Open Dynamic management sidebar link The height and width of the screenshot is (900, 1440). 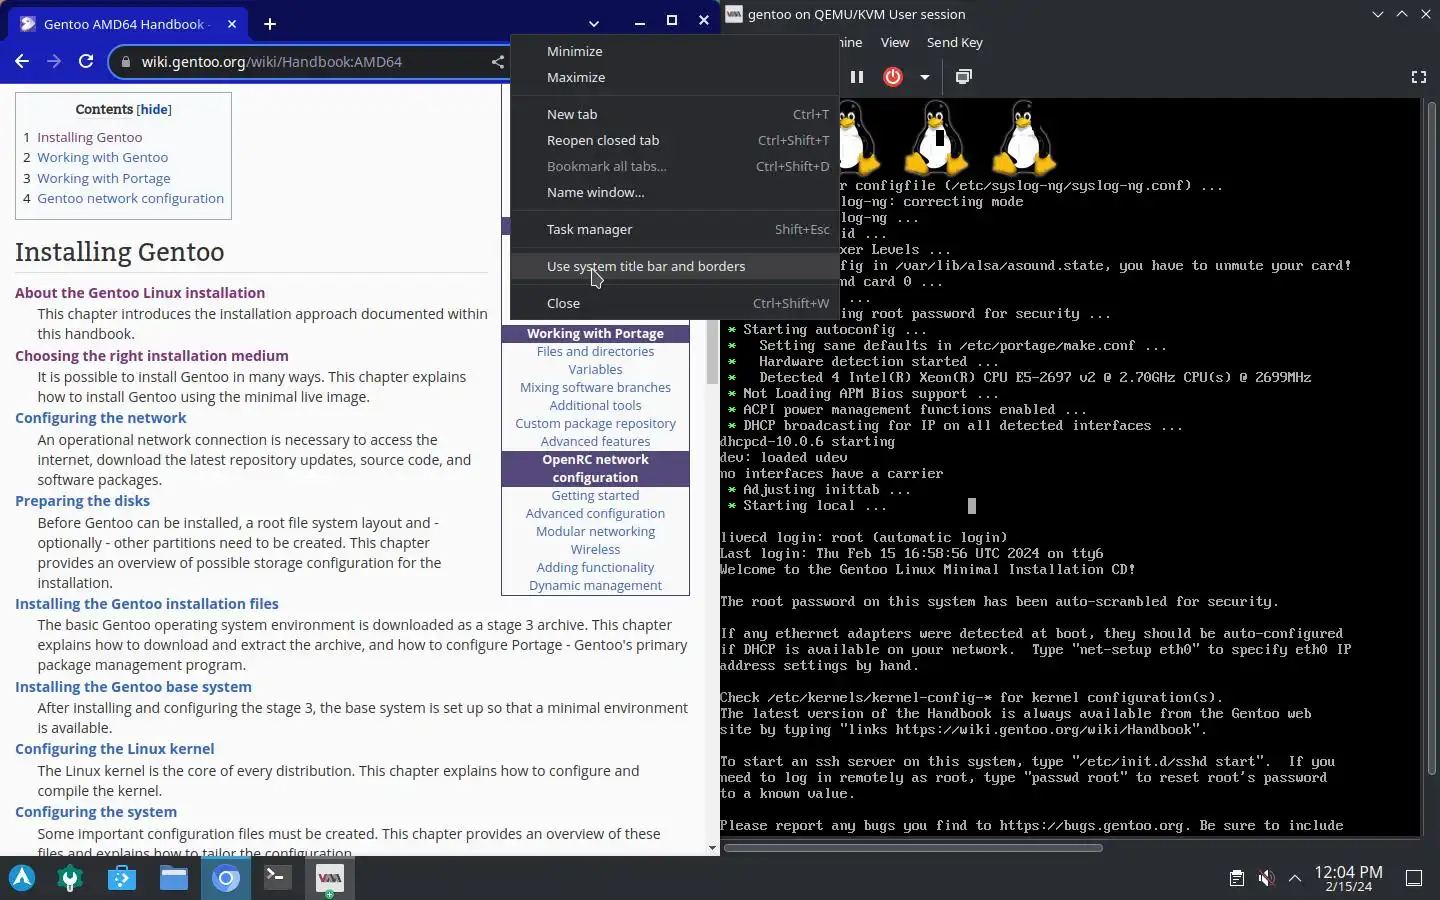click(x=595, y=585)
